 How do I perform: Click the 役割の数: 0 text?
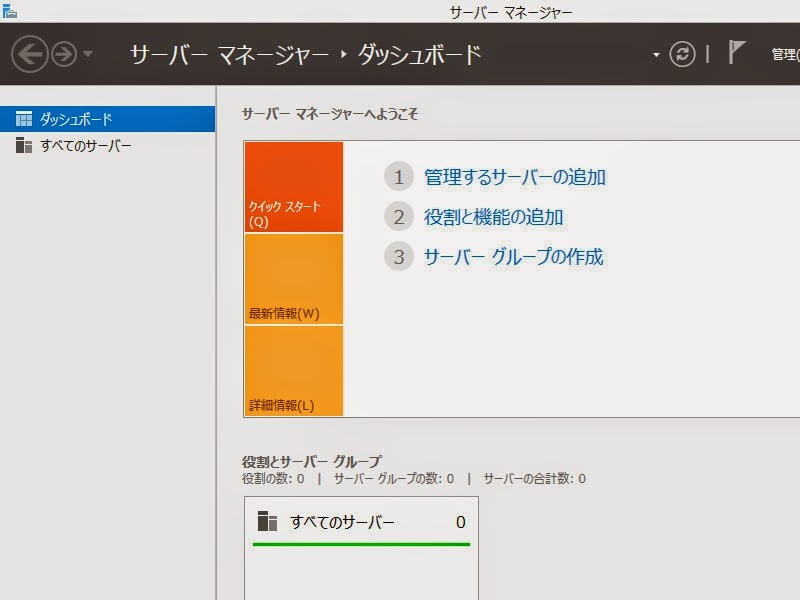pyautogui.click(x=273, y=479)
